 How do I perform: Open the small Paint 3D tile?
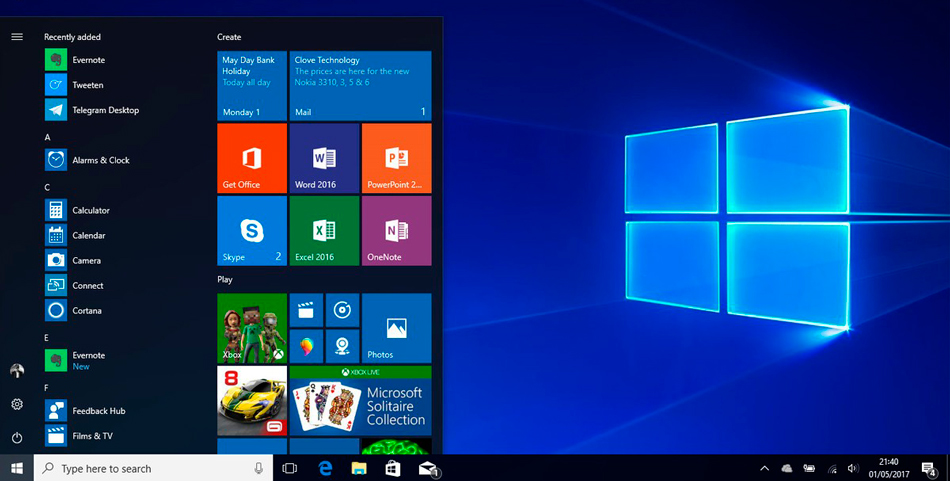(x=307, y=347)
